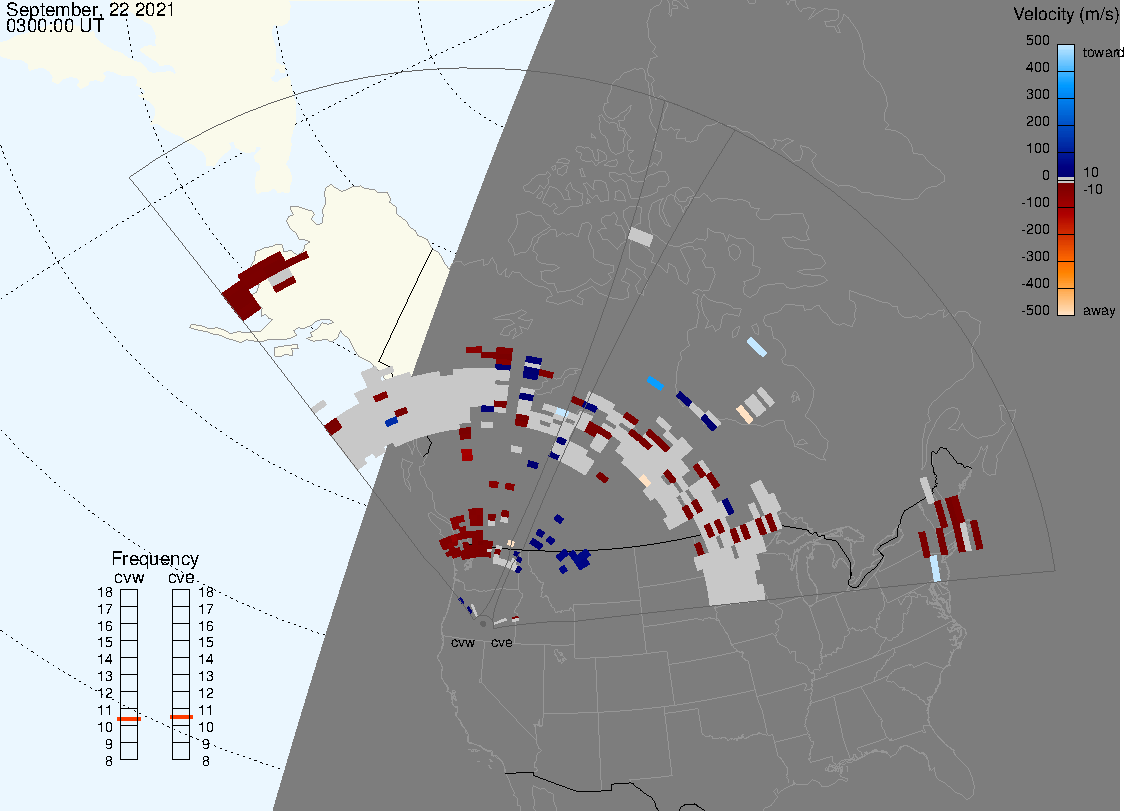Click the "300" tick label on velocity scale
Viewport: 1124px width, 811px height.
1037,94
